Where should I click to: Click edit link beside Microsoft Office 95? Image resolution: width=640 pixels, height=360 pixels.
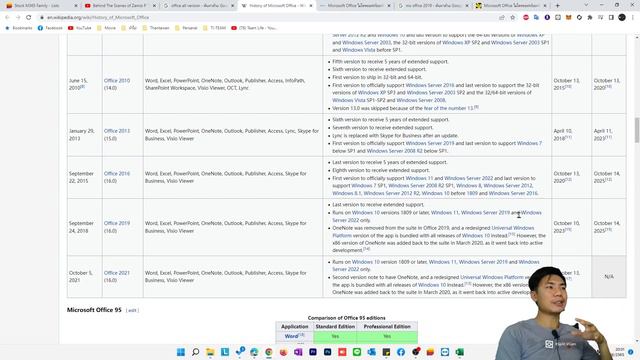[x=132, y=311]
